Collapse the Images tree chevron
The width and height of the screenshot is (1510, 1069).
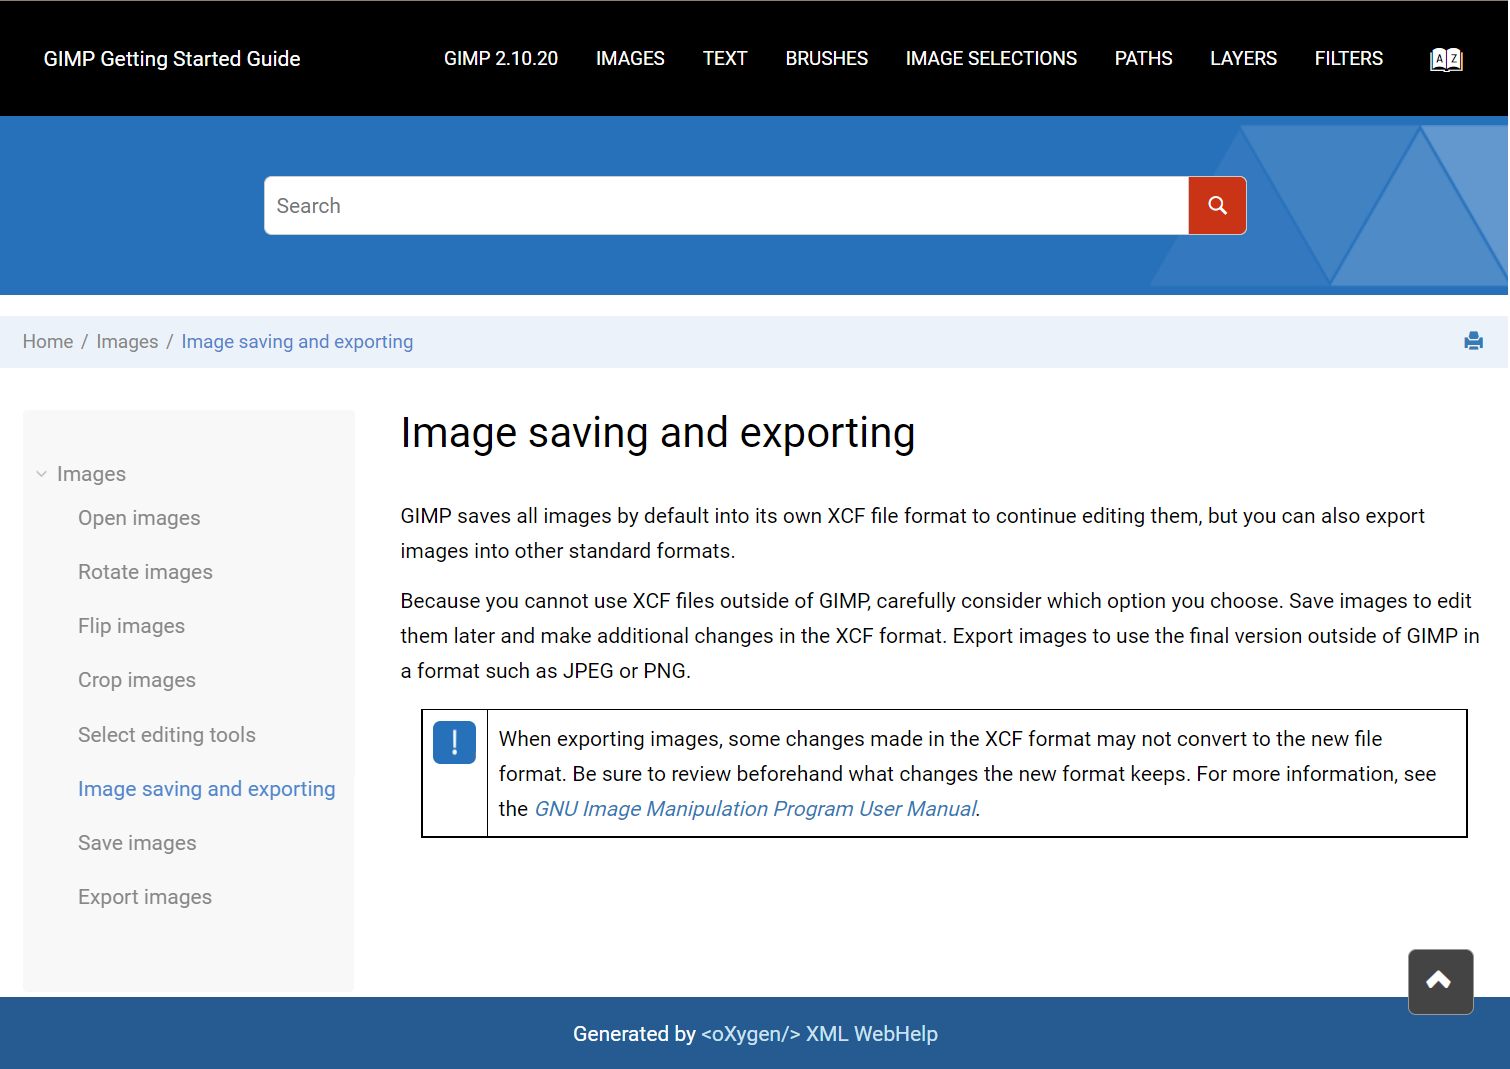41,474
